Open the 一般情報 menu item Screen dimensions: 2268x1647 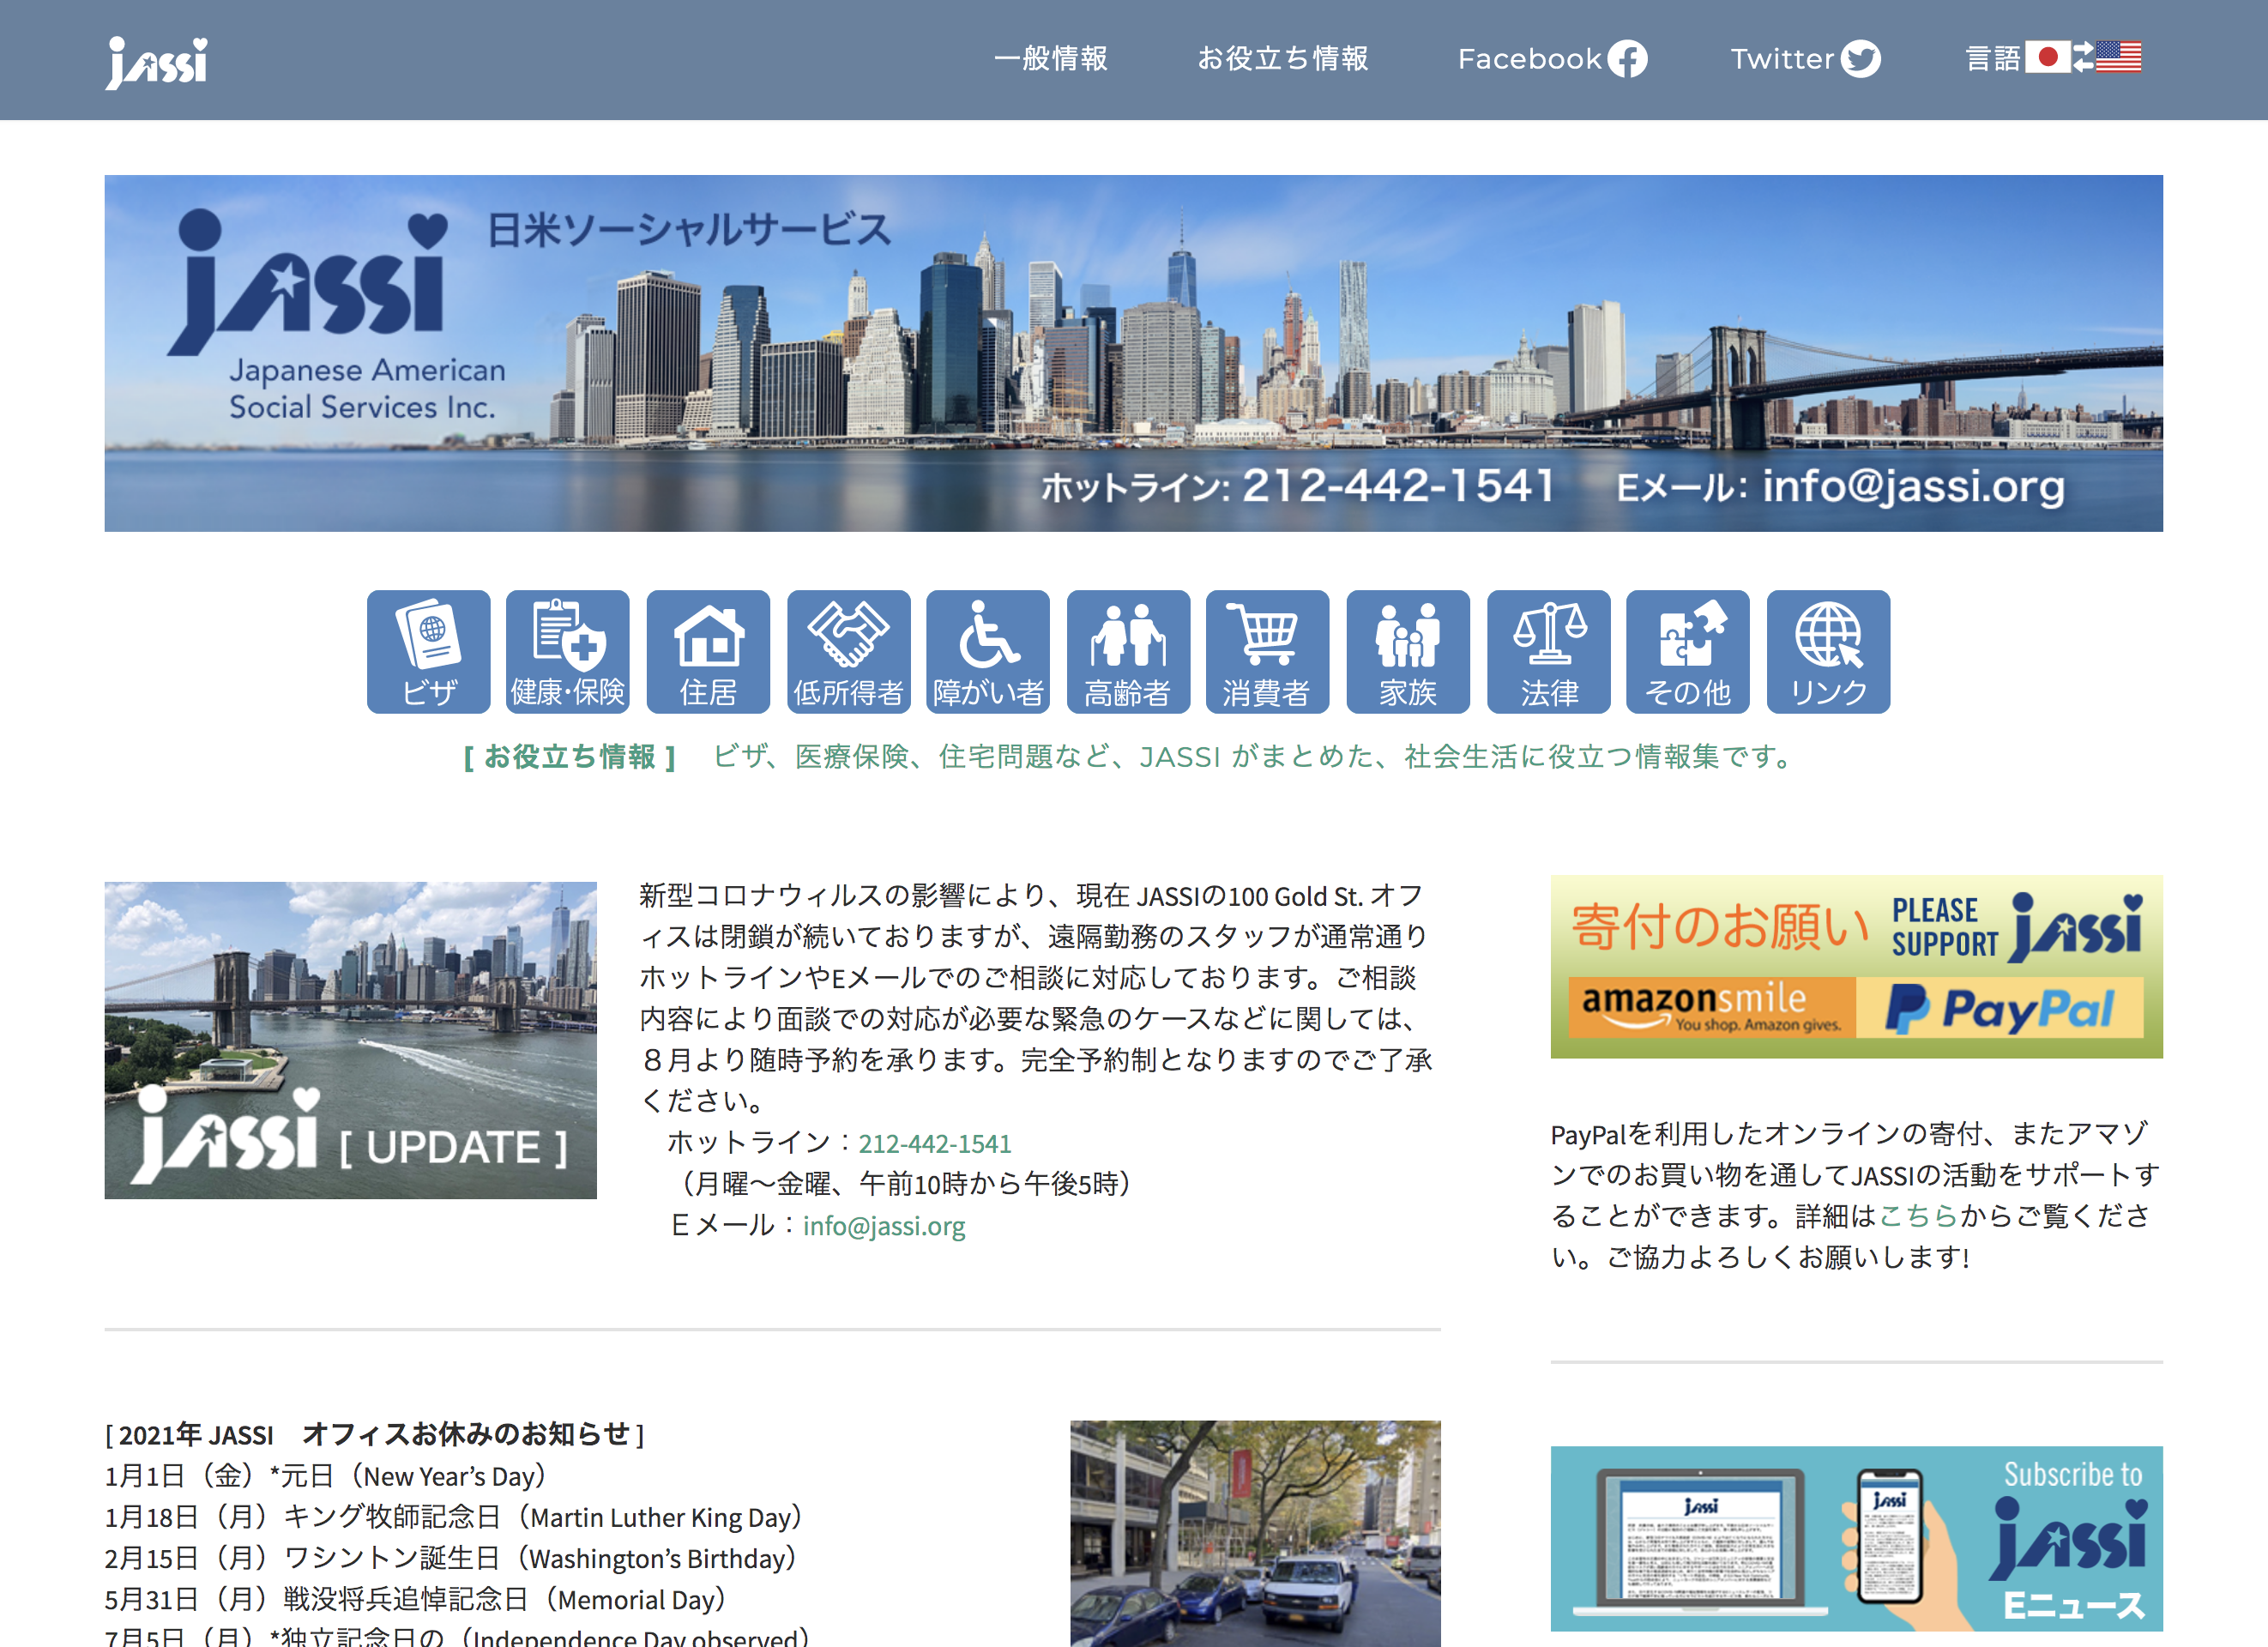(x=1050, y=59)
